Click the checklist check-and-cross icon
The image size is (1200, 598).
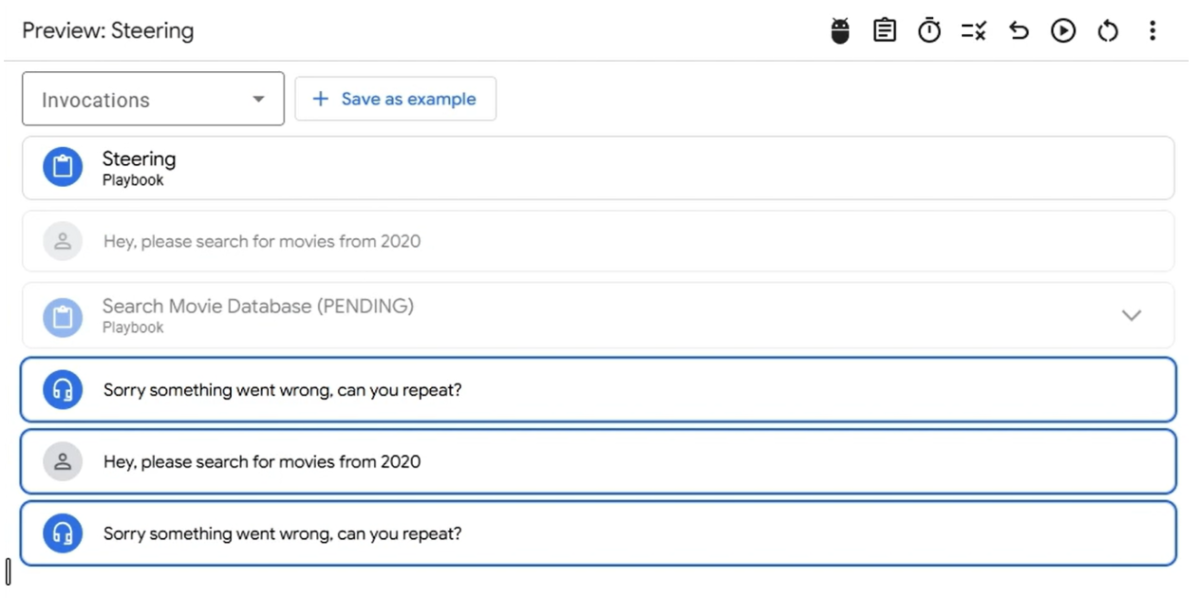click(973, 31)
